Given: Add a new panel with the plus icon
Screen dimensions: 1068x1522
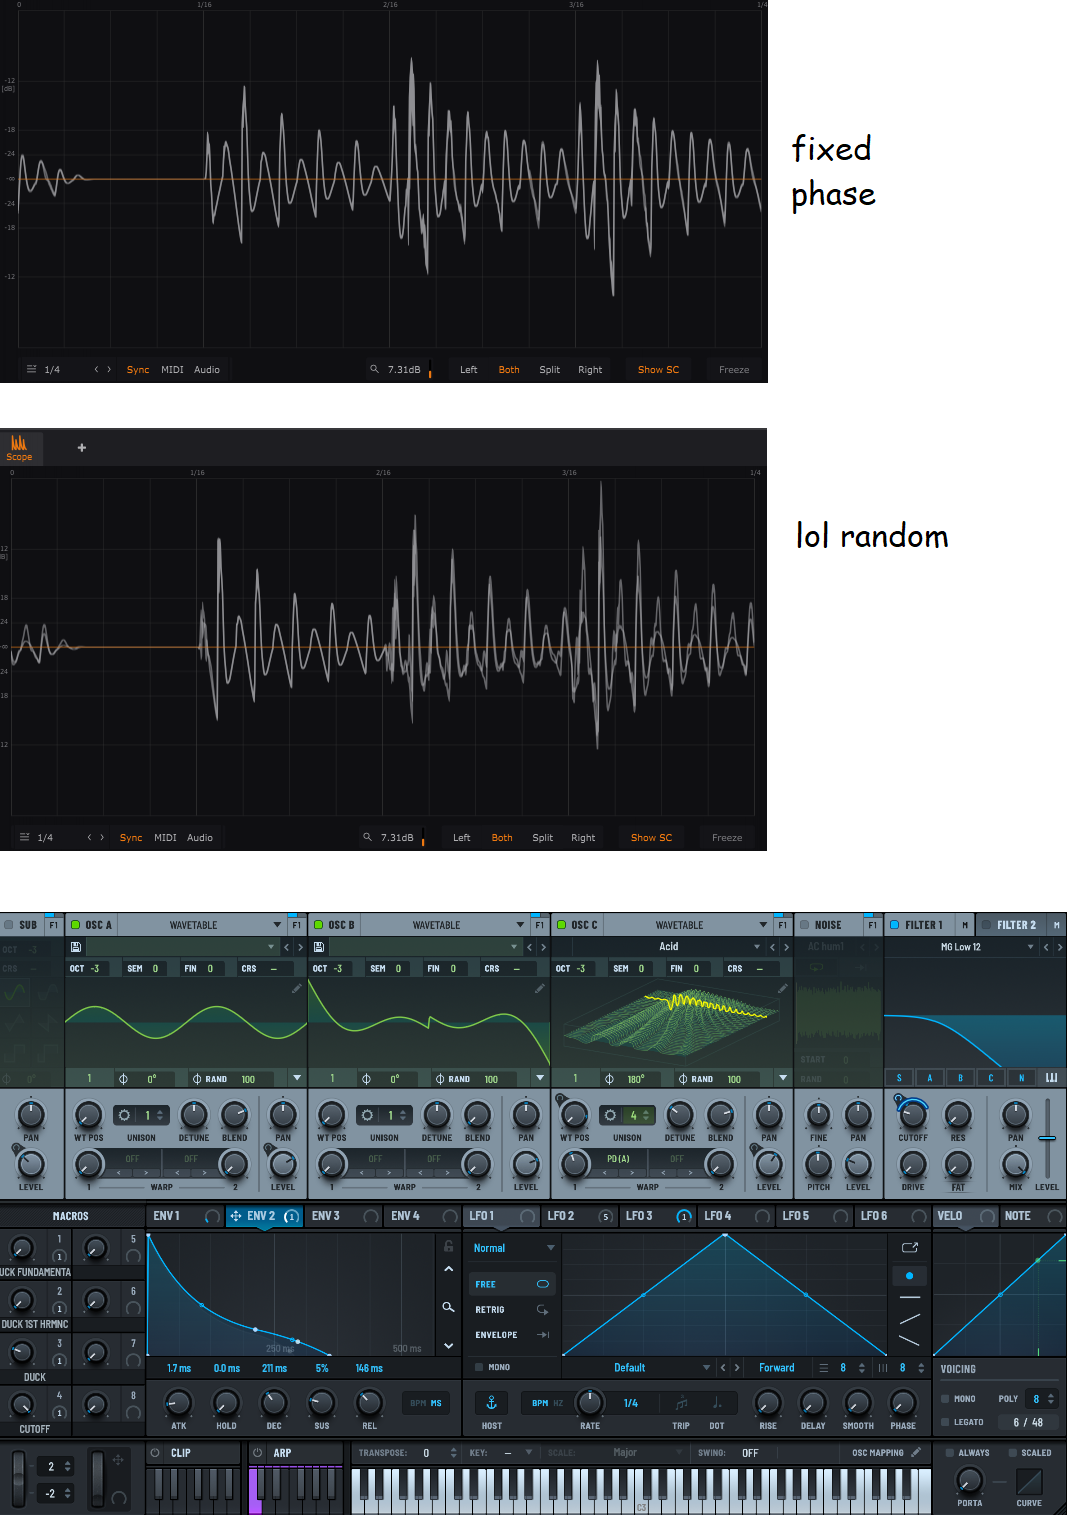Looking at the screenshot, I should (x=82, y=447).
